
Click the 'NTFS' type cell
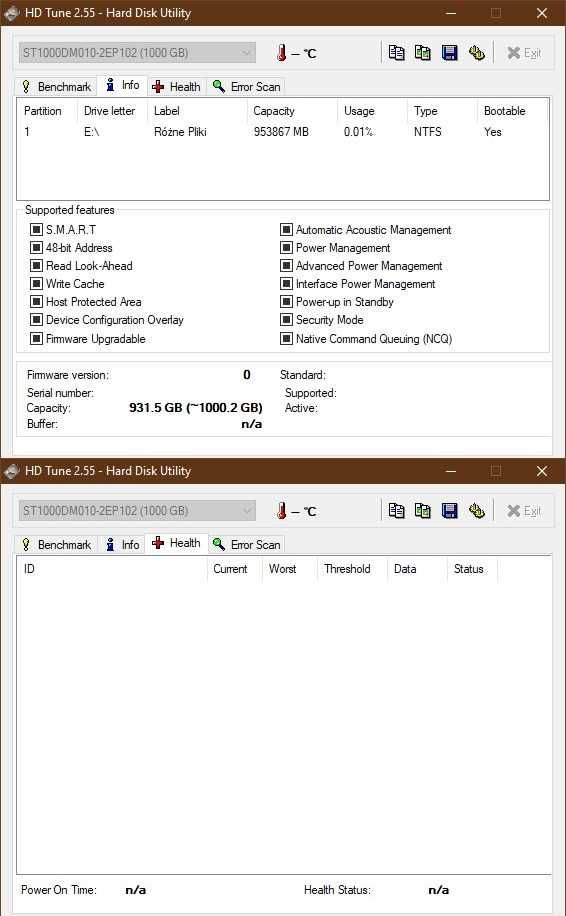point(428,132)
